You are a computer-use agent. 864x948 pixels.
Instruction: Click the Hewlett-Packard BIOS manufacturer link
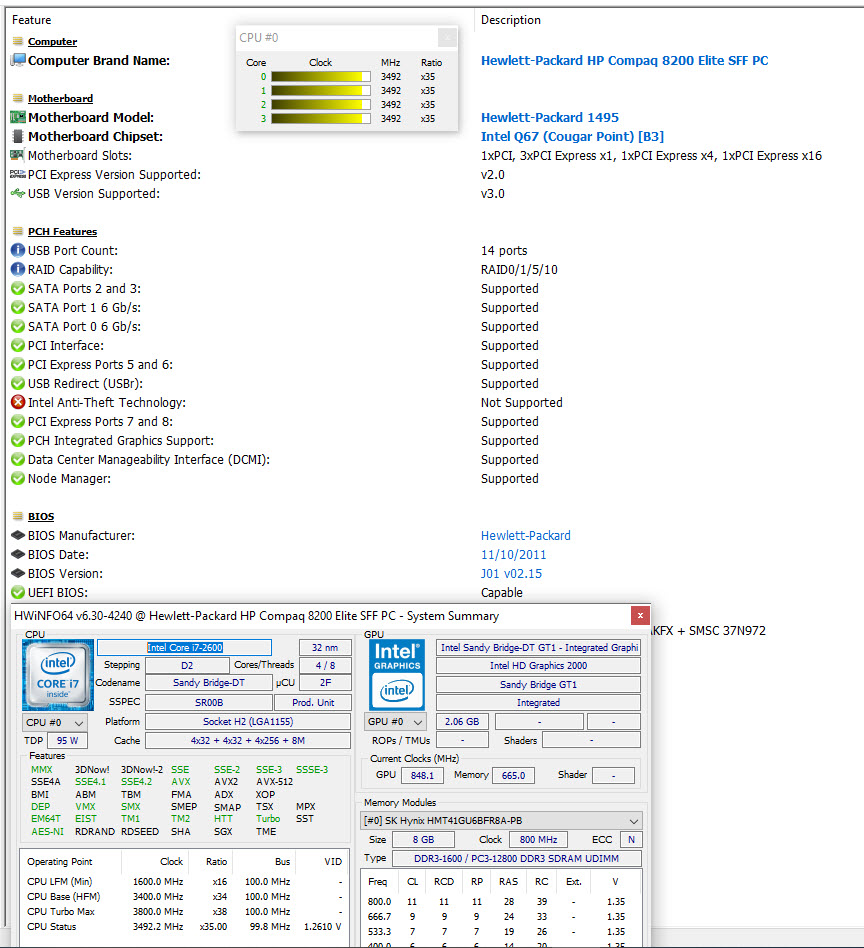click(x=525, y=535)
